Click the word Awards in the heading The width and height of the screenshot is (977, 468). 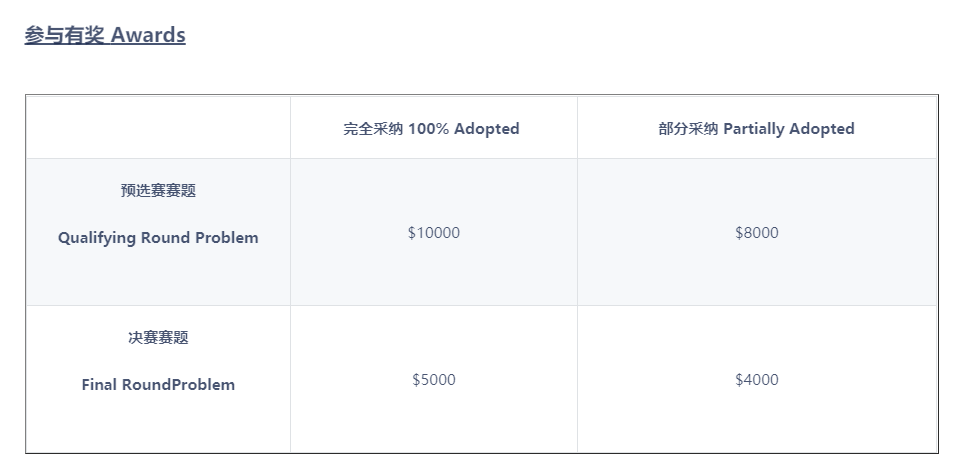click(148, 35)
